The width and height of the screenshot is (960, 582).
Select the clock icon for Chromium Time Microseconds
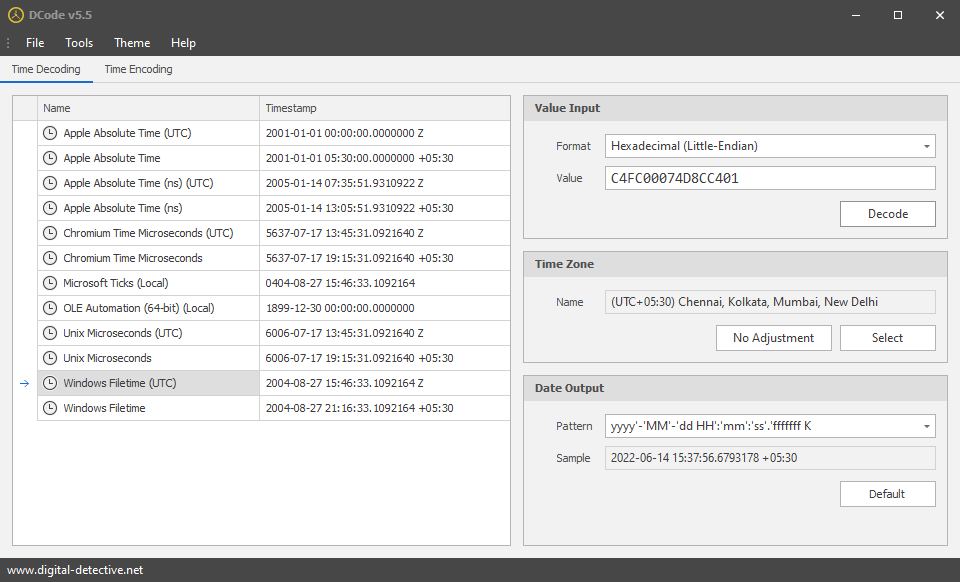(x=50, y=258)
